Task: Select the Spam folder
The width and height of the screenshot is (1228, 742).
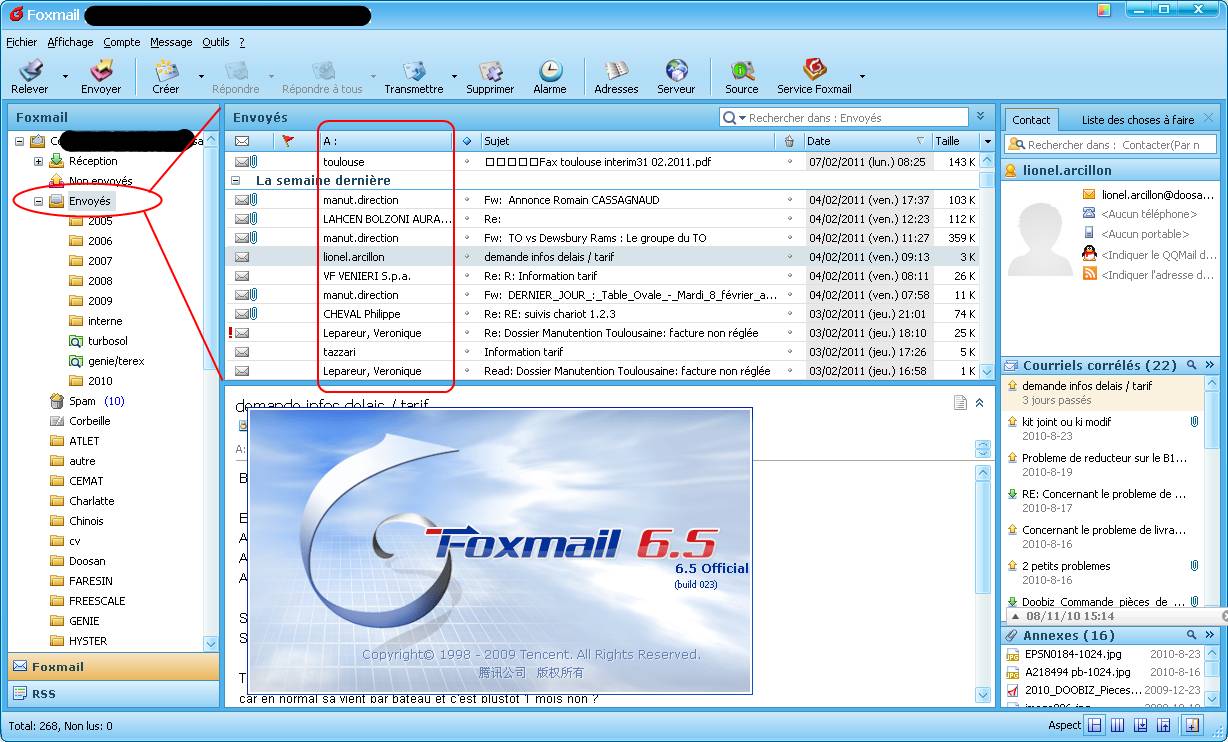Action: click(82, 401)
